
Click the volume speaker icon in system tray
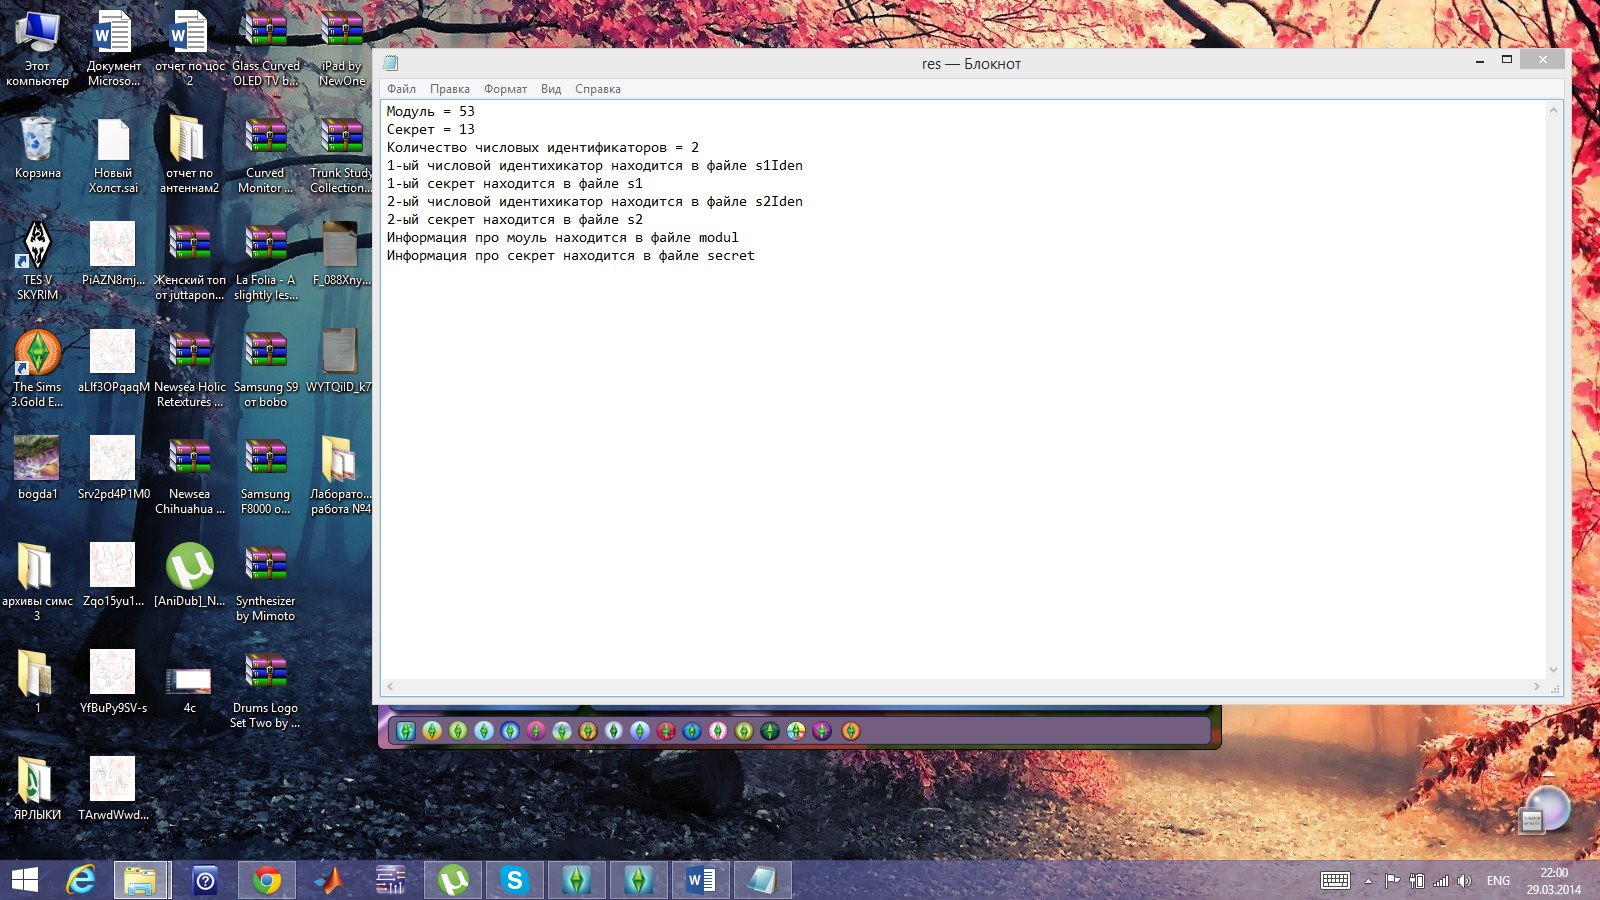(x=1464, y=881)
